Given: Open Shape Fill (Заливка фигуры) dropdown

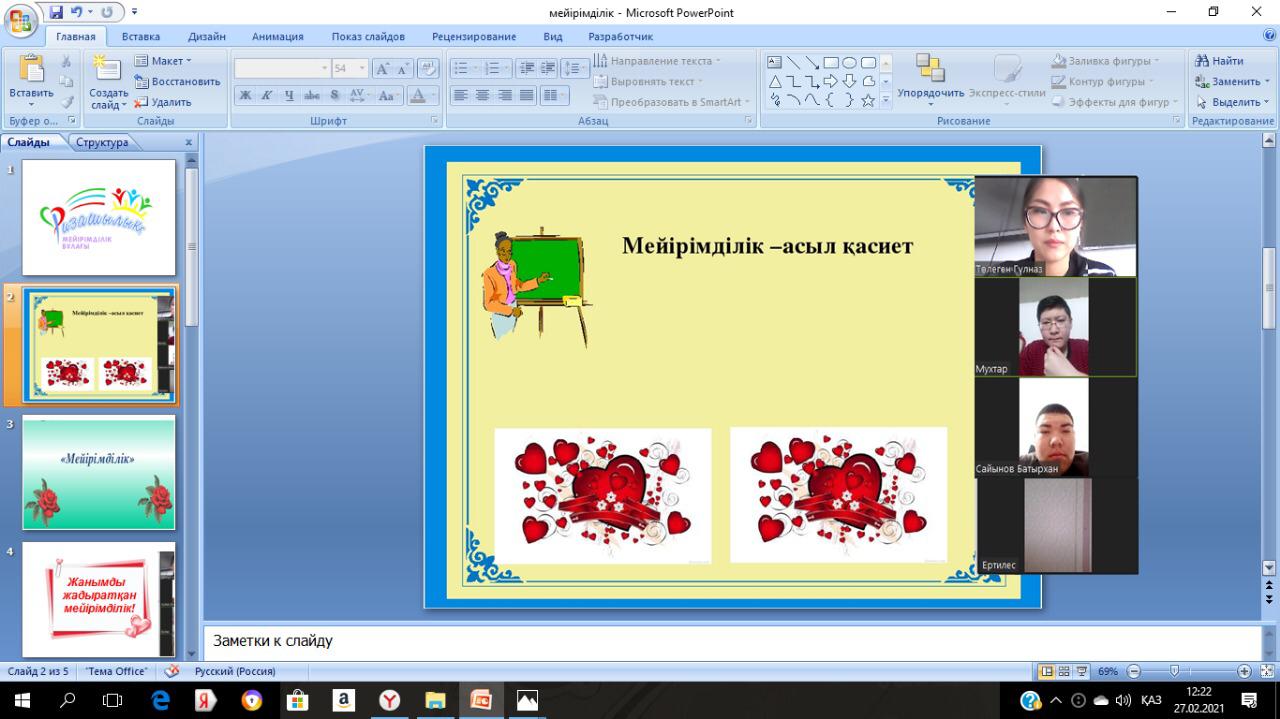Looking at the screenshot, I should point(1106,61).
